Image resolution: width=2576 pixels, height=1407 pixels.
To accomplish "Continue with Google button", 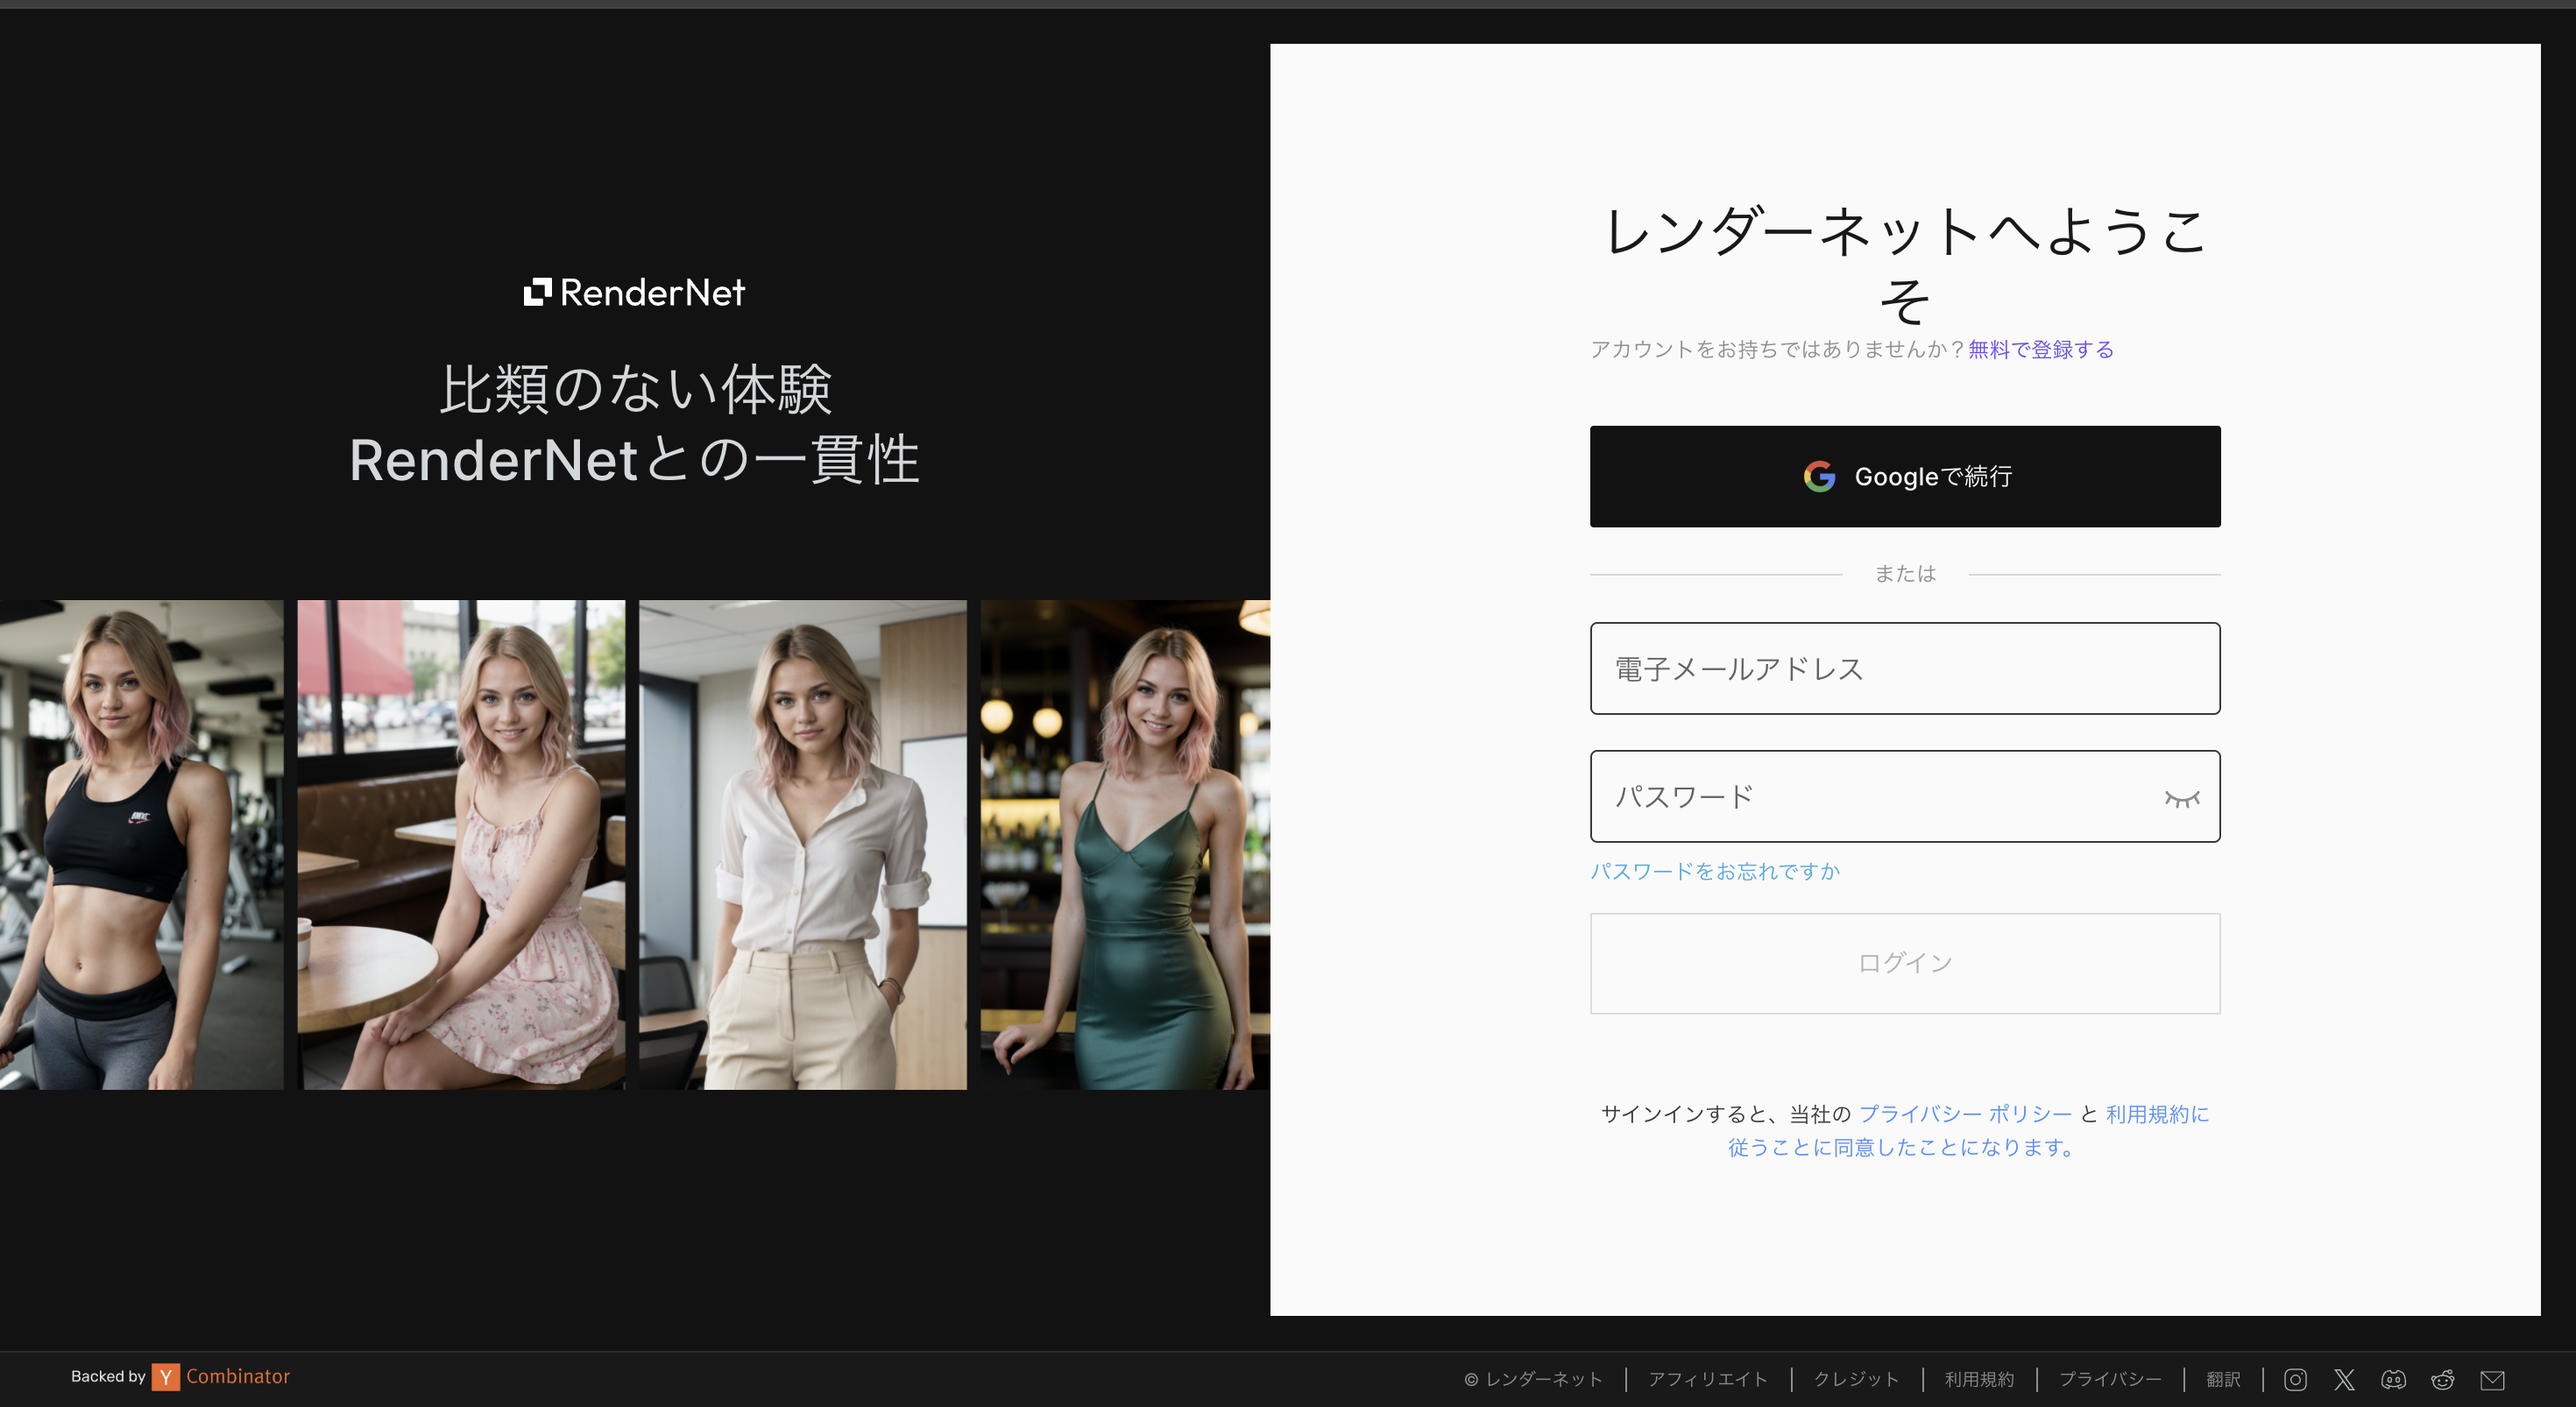I will [x=1905, y=476].
